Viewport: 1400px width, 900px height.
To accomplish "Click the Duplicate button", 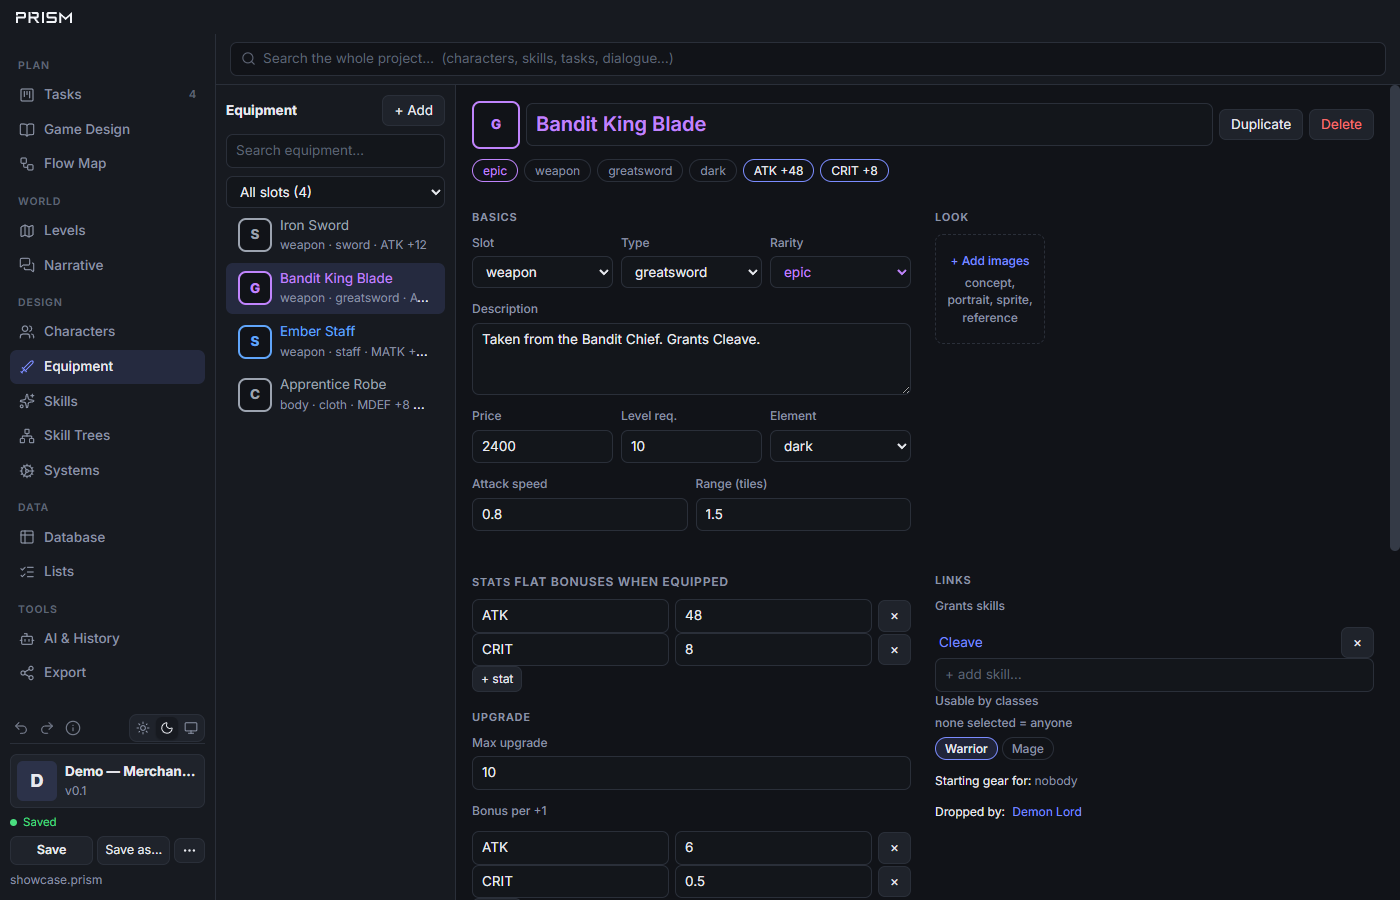I will tap(1261, 125).
